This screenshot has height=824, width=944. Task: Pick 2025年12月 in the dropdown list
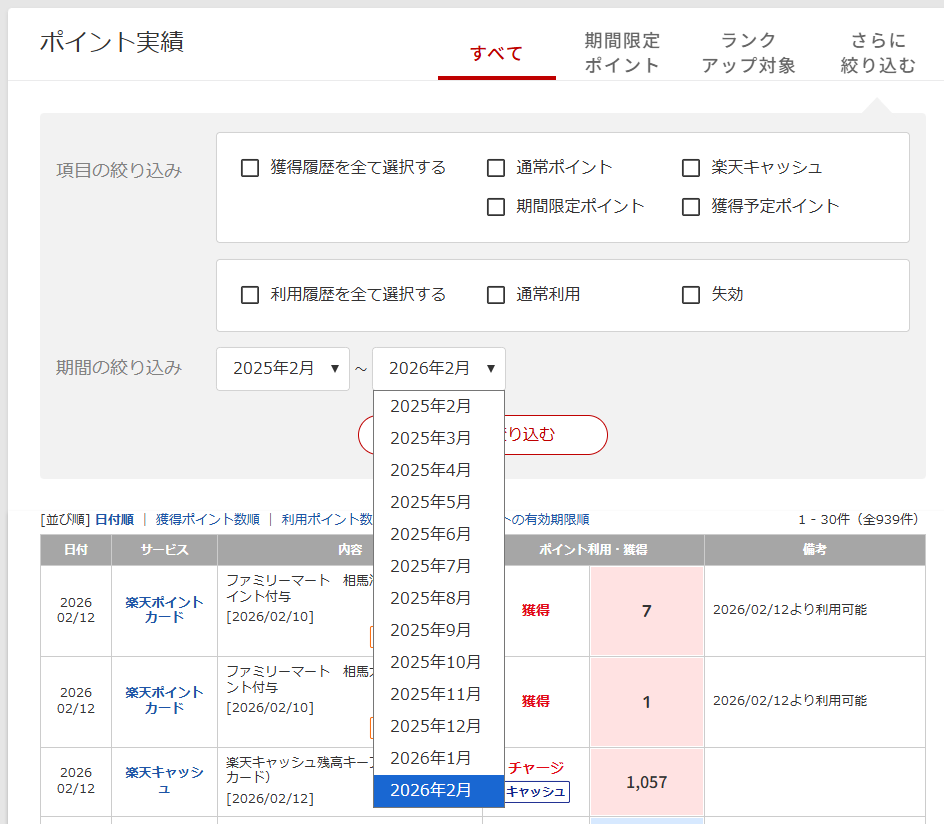(435, 726)
